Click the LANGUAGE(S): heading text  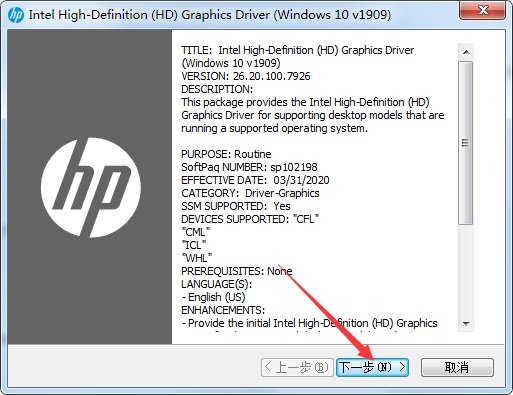(x=217, y=284)
